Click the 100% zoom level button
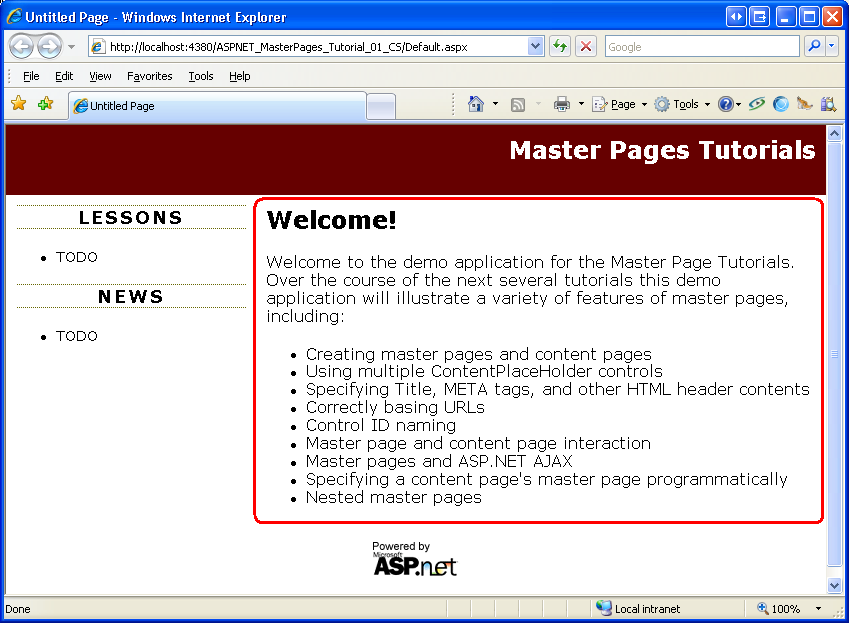849x623 pixels. [x=778, y=608]
